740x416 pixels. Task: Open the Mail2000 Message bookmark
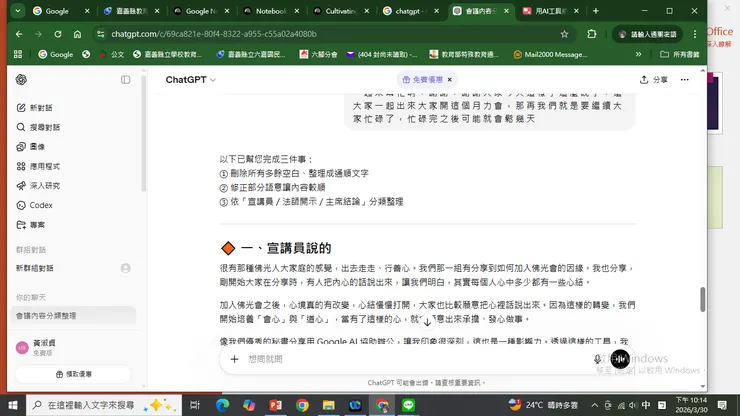550,54
